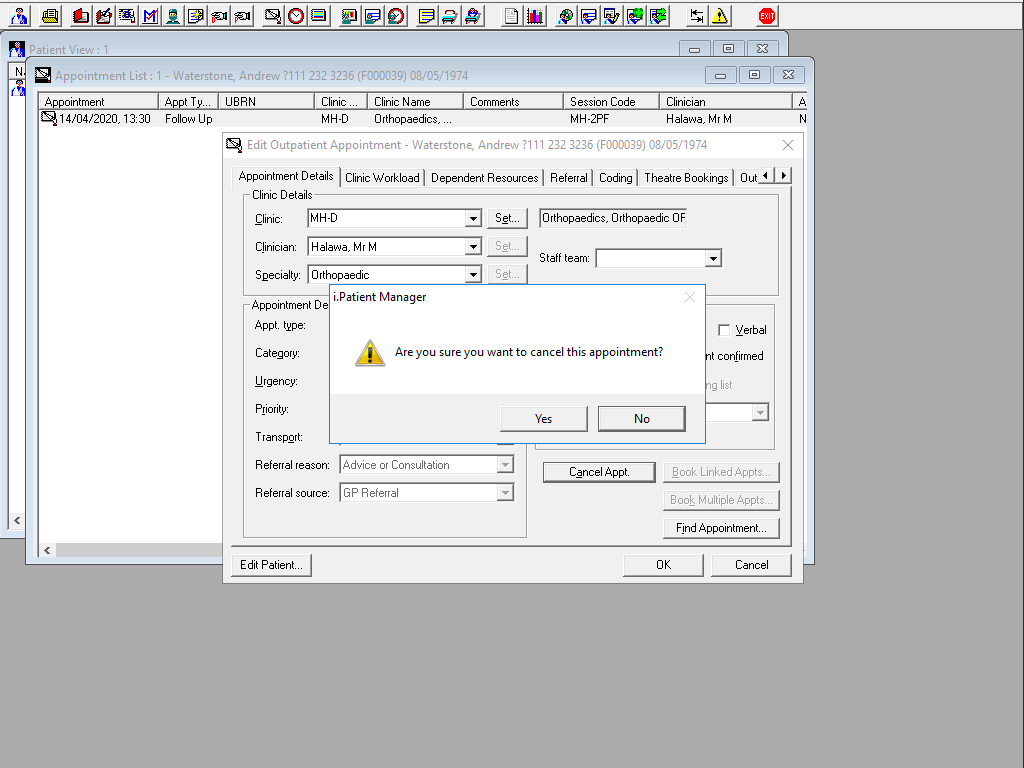Click the pointing hand D toolbar icon
1024x768 pixels.
[x=219, y=16]
